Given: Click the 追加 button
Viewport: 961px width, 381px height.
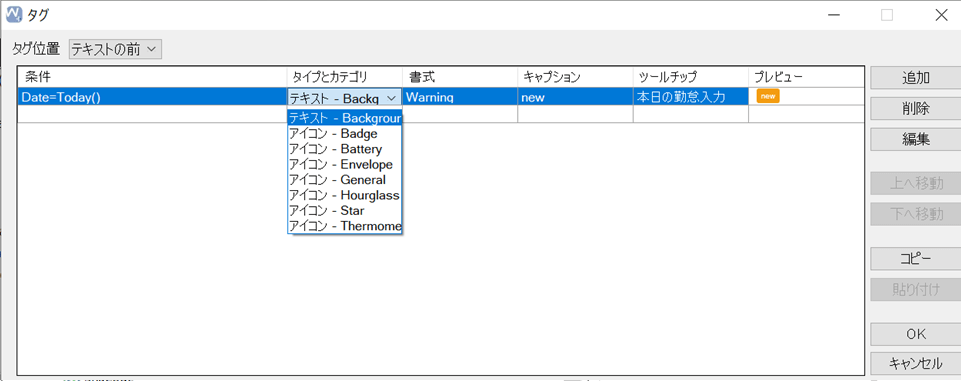Looking at the screenshot, I should pos(916,78).
